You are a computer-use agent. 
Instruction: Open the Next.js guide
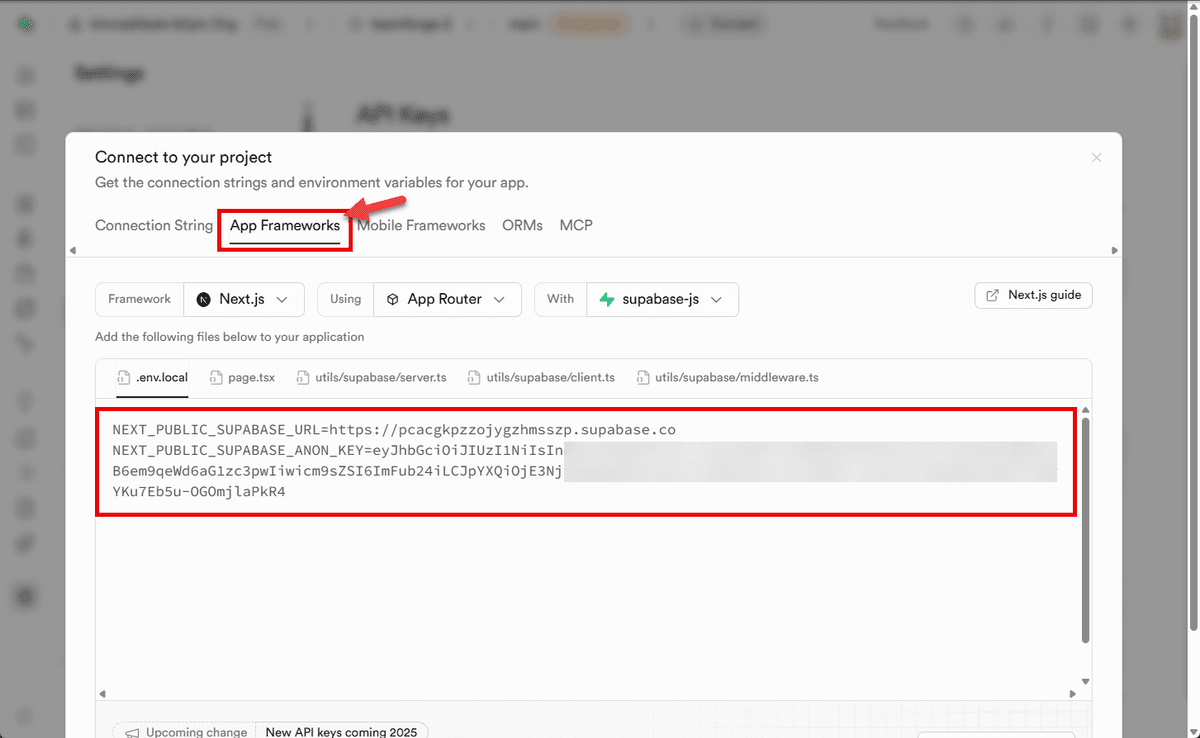click(1033, 295)
